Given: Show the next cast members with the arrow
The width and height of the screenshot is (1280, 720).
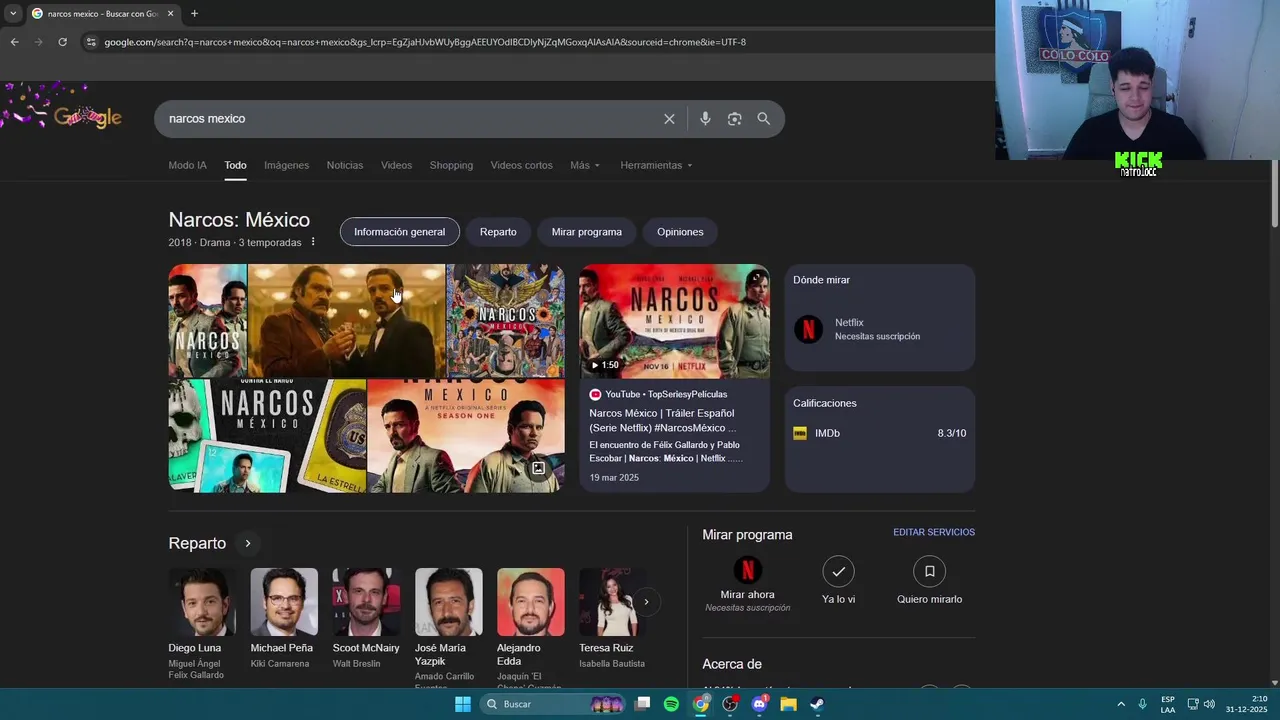Looking at the screenshot, I should click(x=646, y=602).
